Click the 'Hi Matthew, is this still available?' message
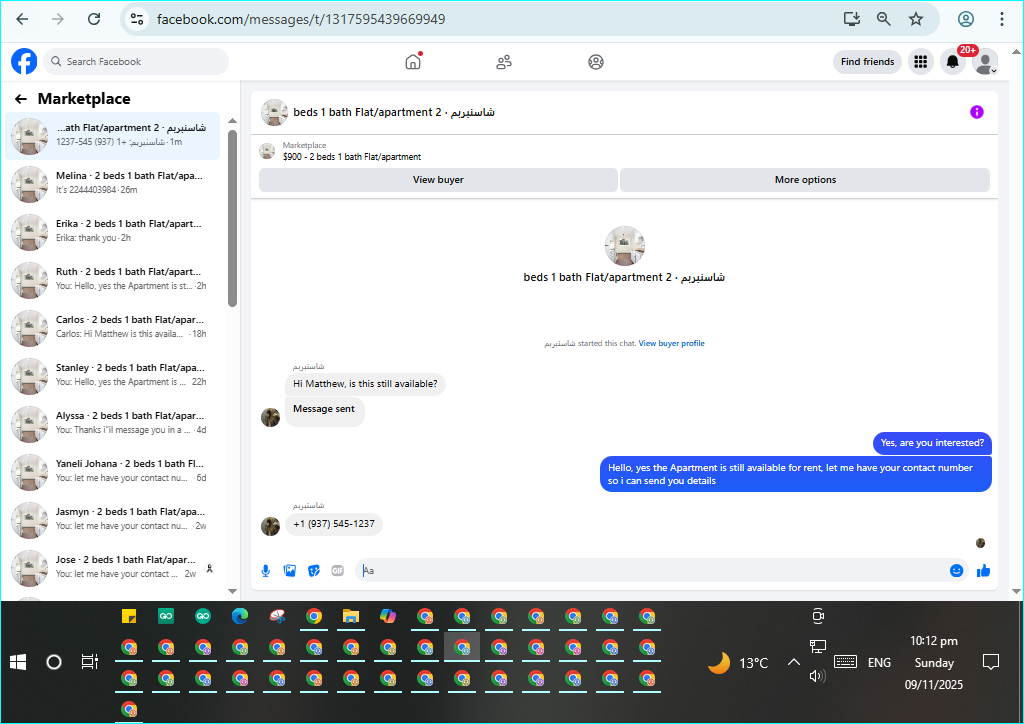The width and height of the screenshot is (1024, 724). coord(365,384)
